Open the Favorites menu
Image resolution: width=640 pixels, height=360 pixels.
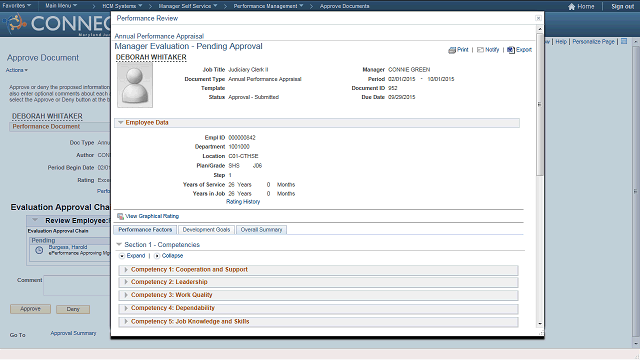[x=17, y=6]
